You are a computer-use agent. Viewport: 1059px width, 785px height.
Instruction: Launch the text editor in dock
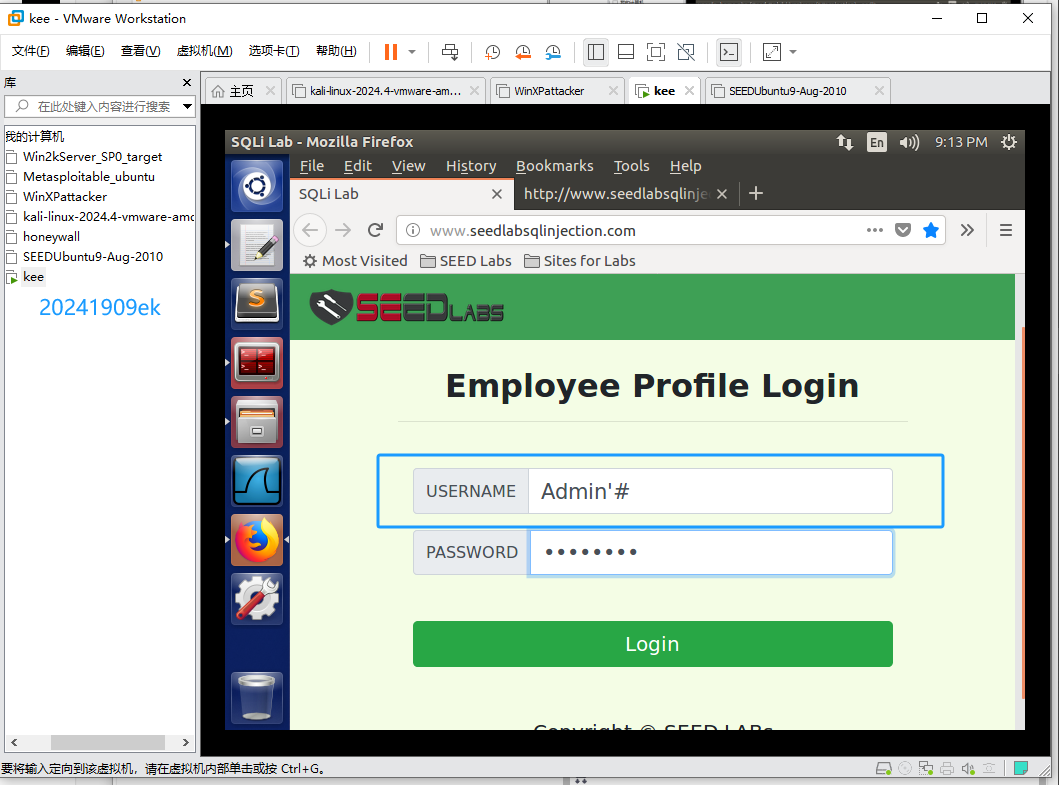[257, 245]
